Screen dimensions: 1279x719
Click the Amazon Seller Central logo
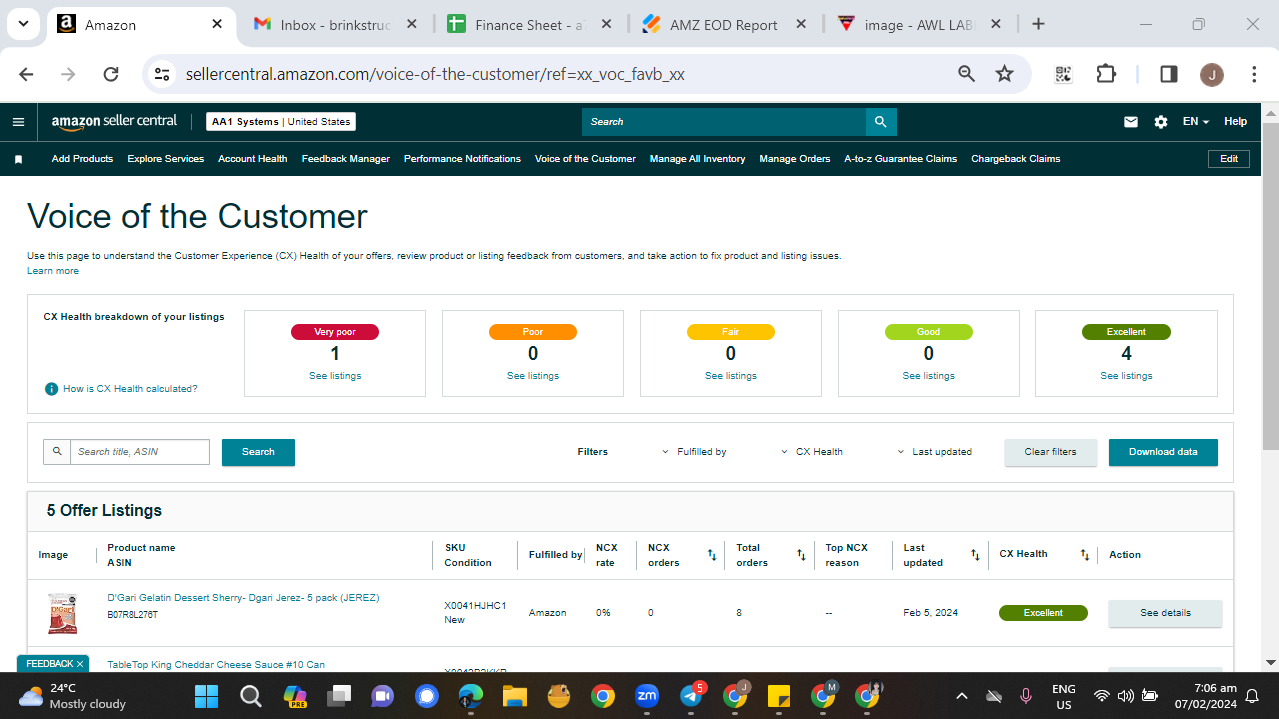tap(114, 121)
